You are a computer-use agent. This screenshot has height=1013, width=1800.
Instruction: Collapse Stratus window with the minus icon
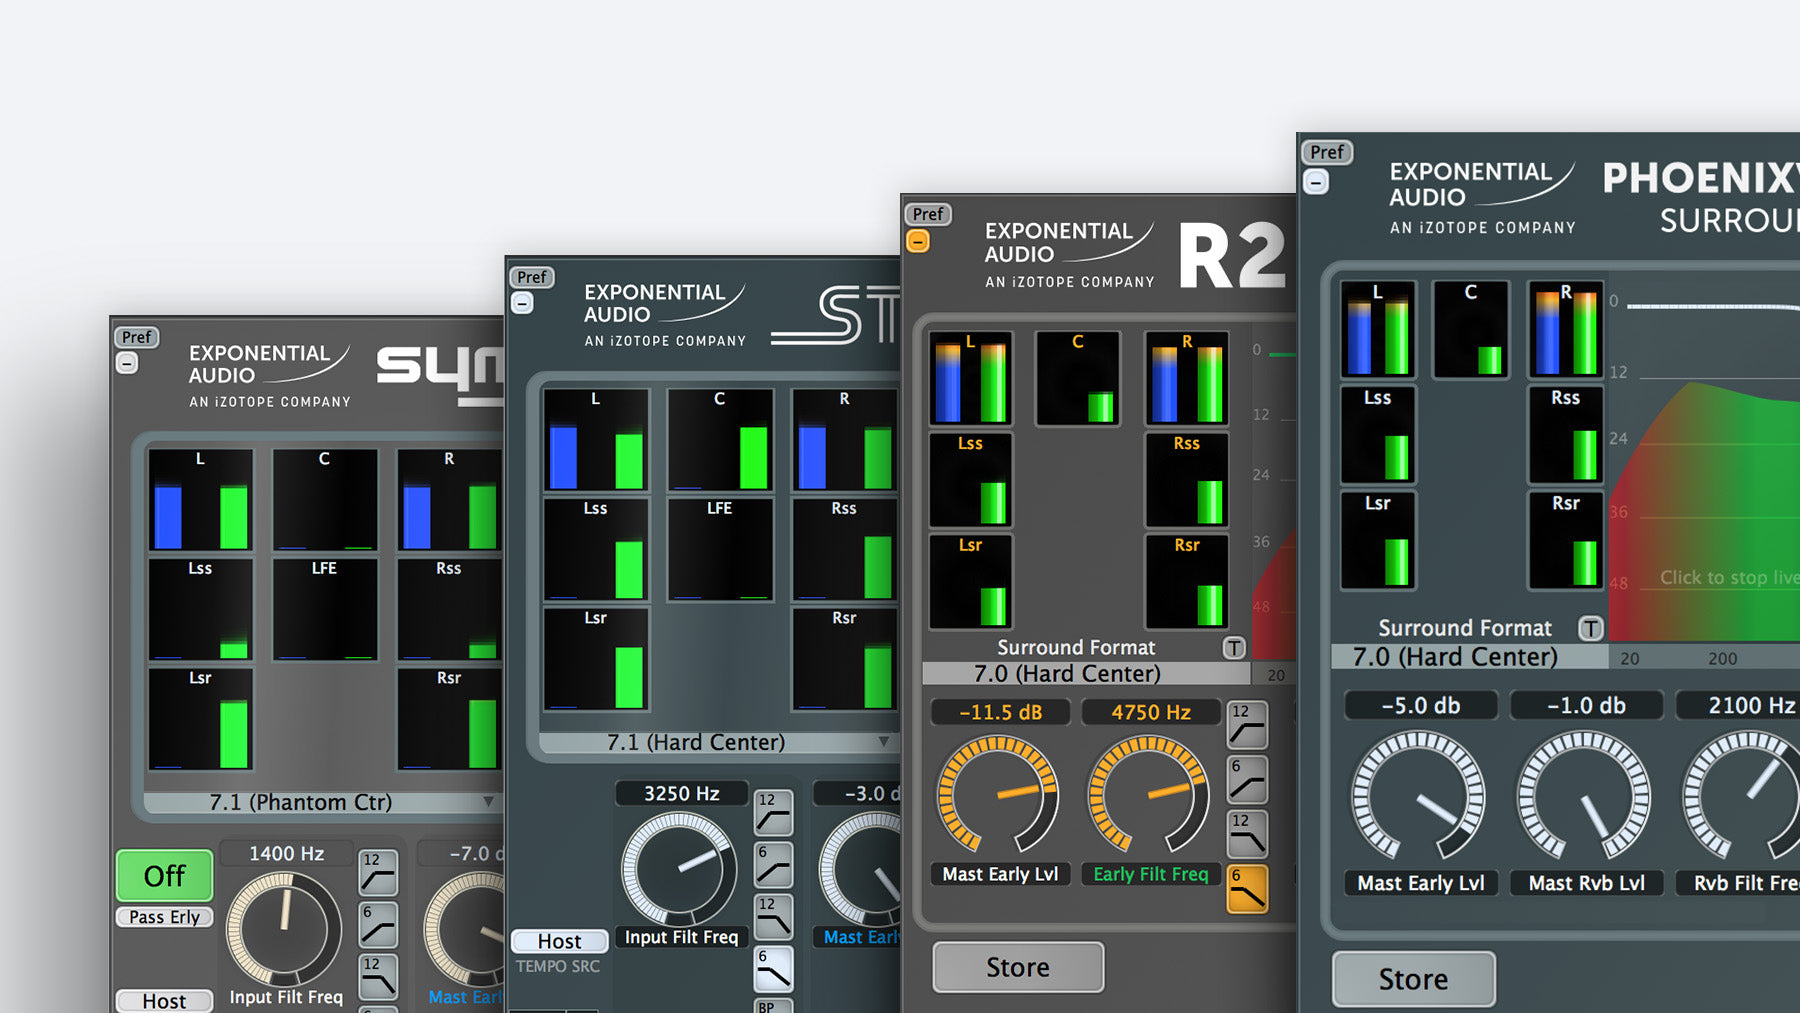coord(522,303)
